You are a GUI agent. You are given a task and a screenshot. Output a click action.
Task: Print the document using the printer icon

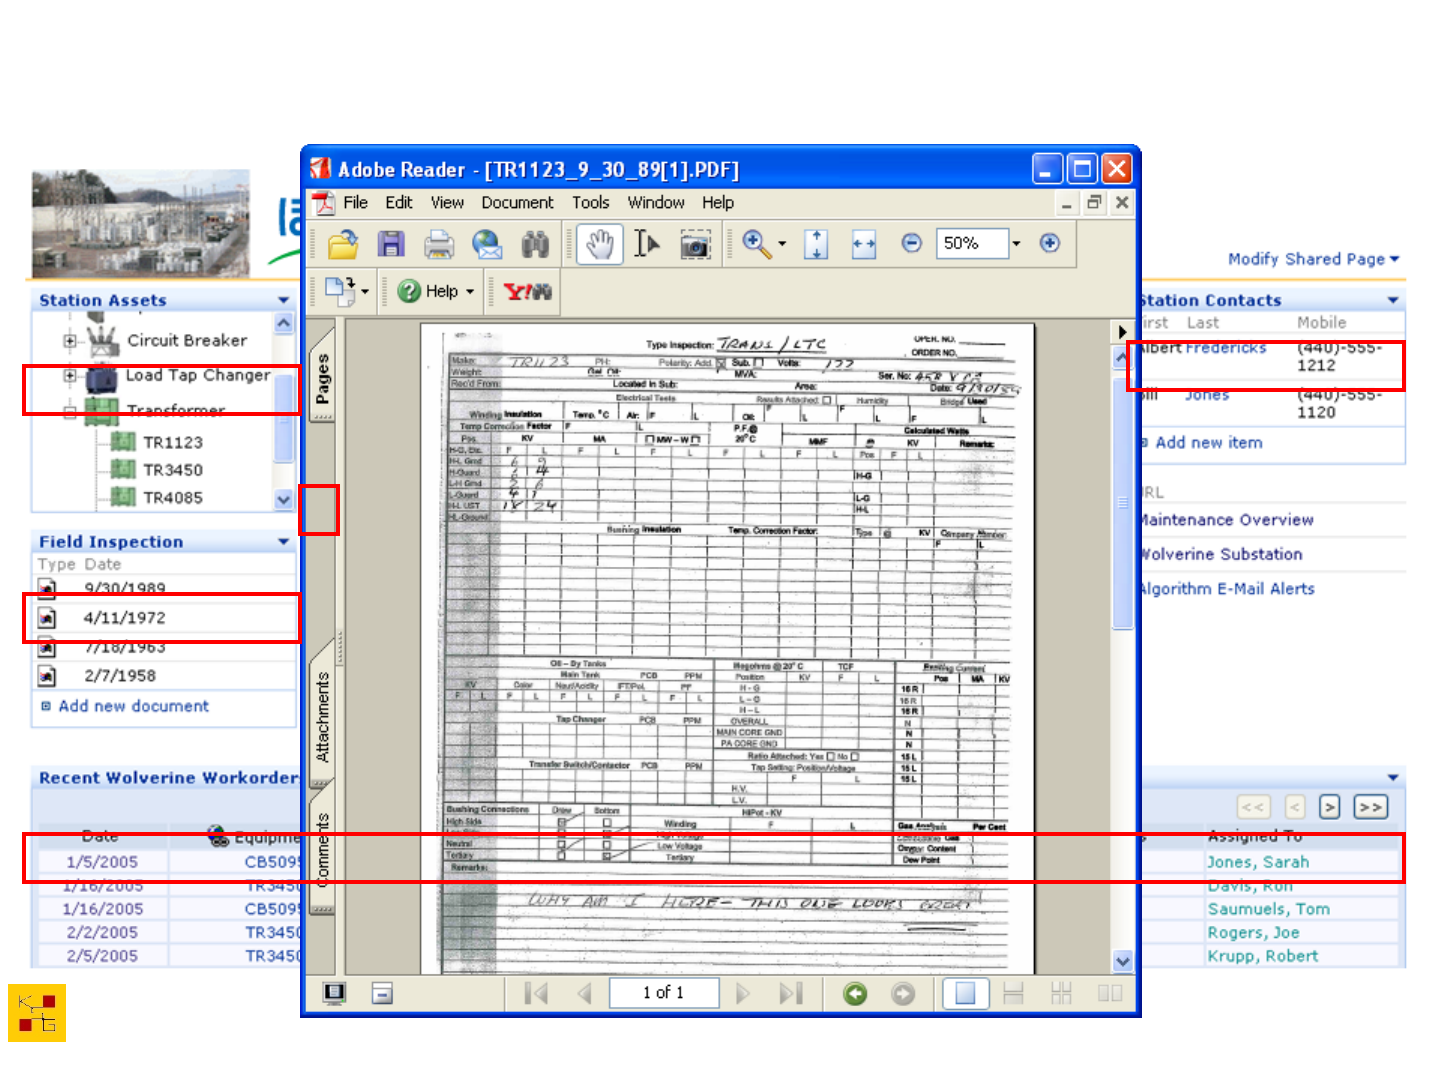[438, 244]
